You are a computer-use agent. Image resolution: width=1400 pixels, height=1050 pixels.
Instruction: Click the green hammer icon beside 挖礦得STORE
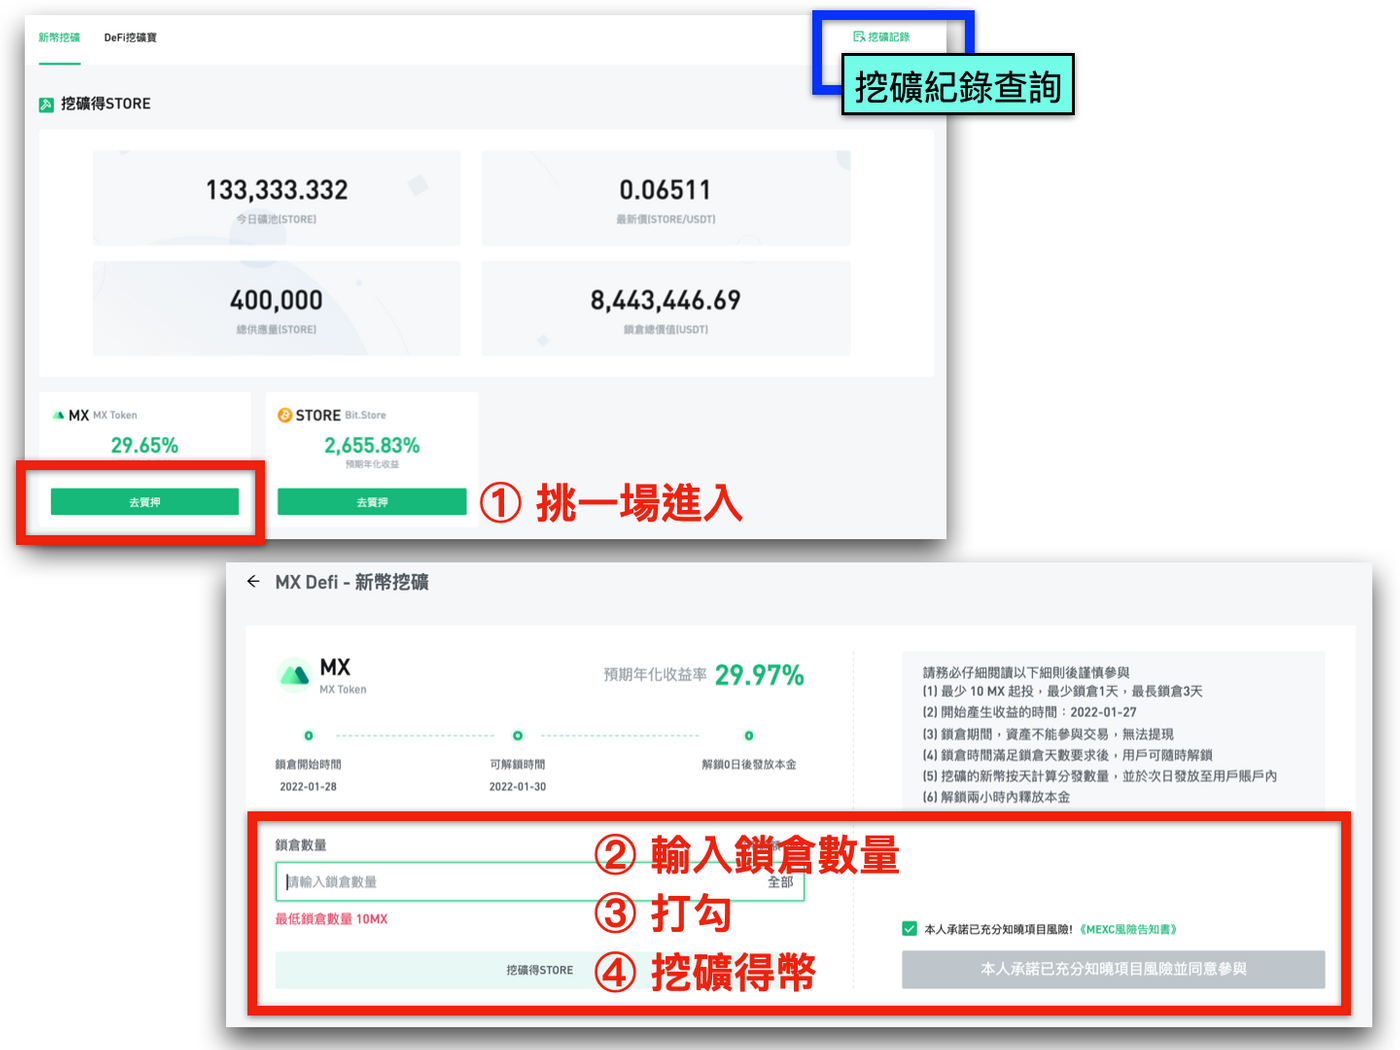46,104
